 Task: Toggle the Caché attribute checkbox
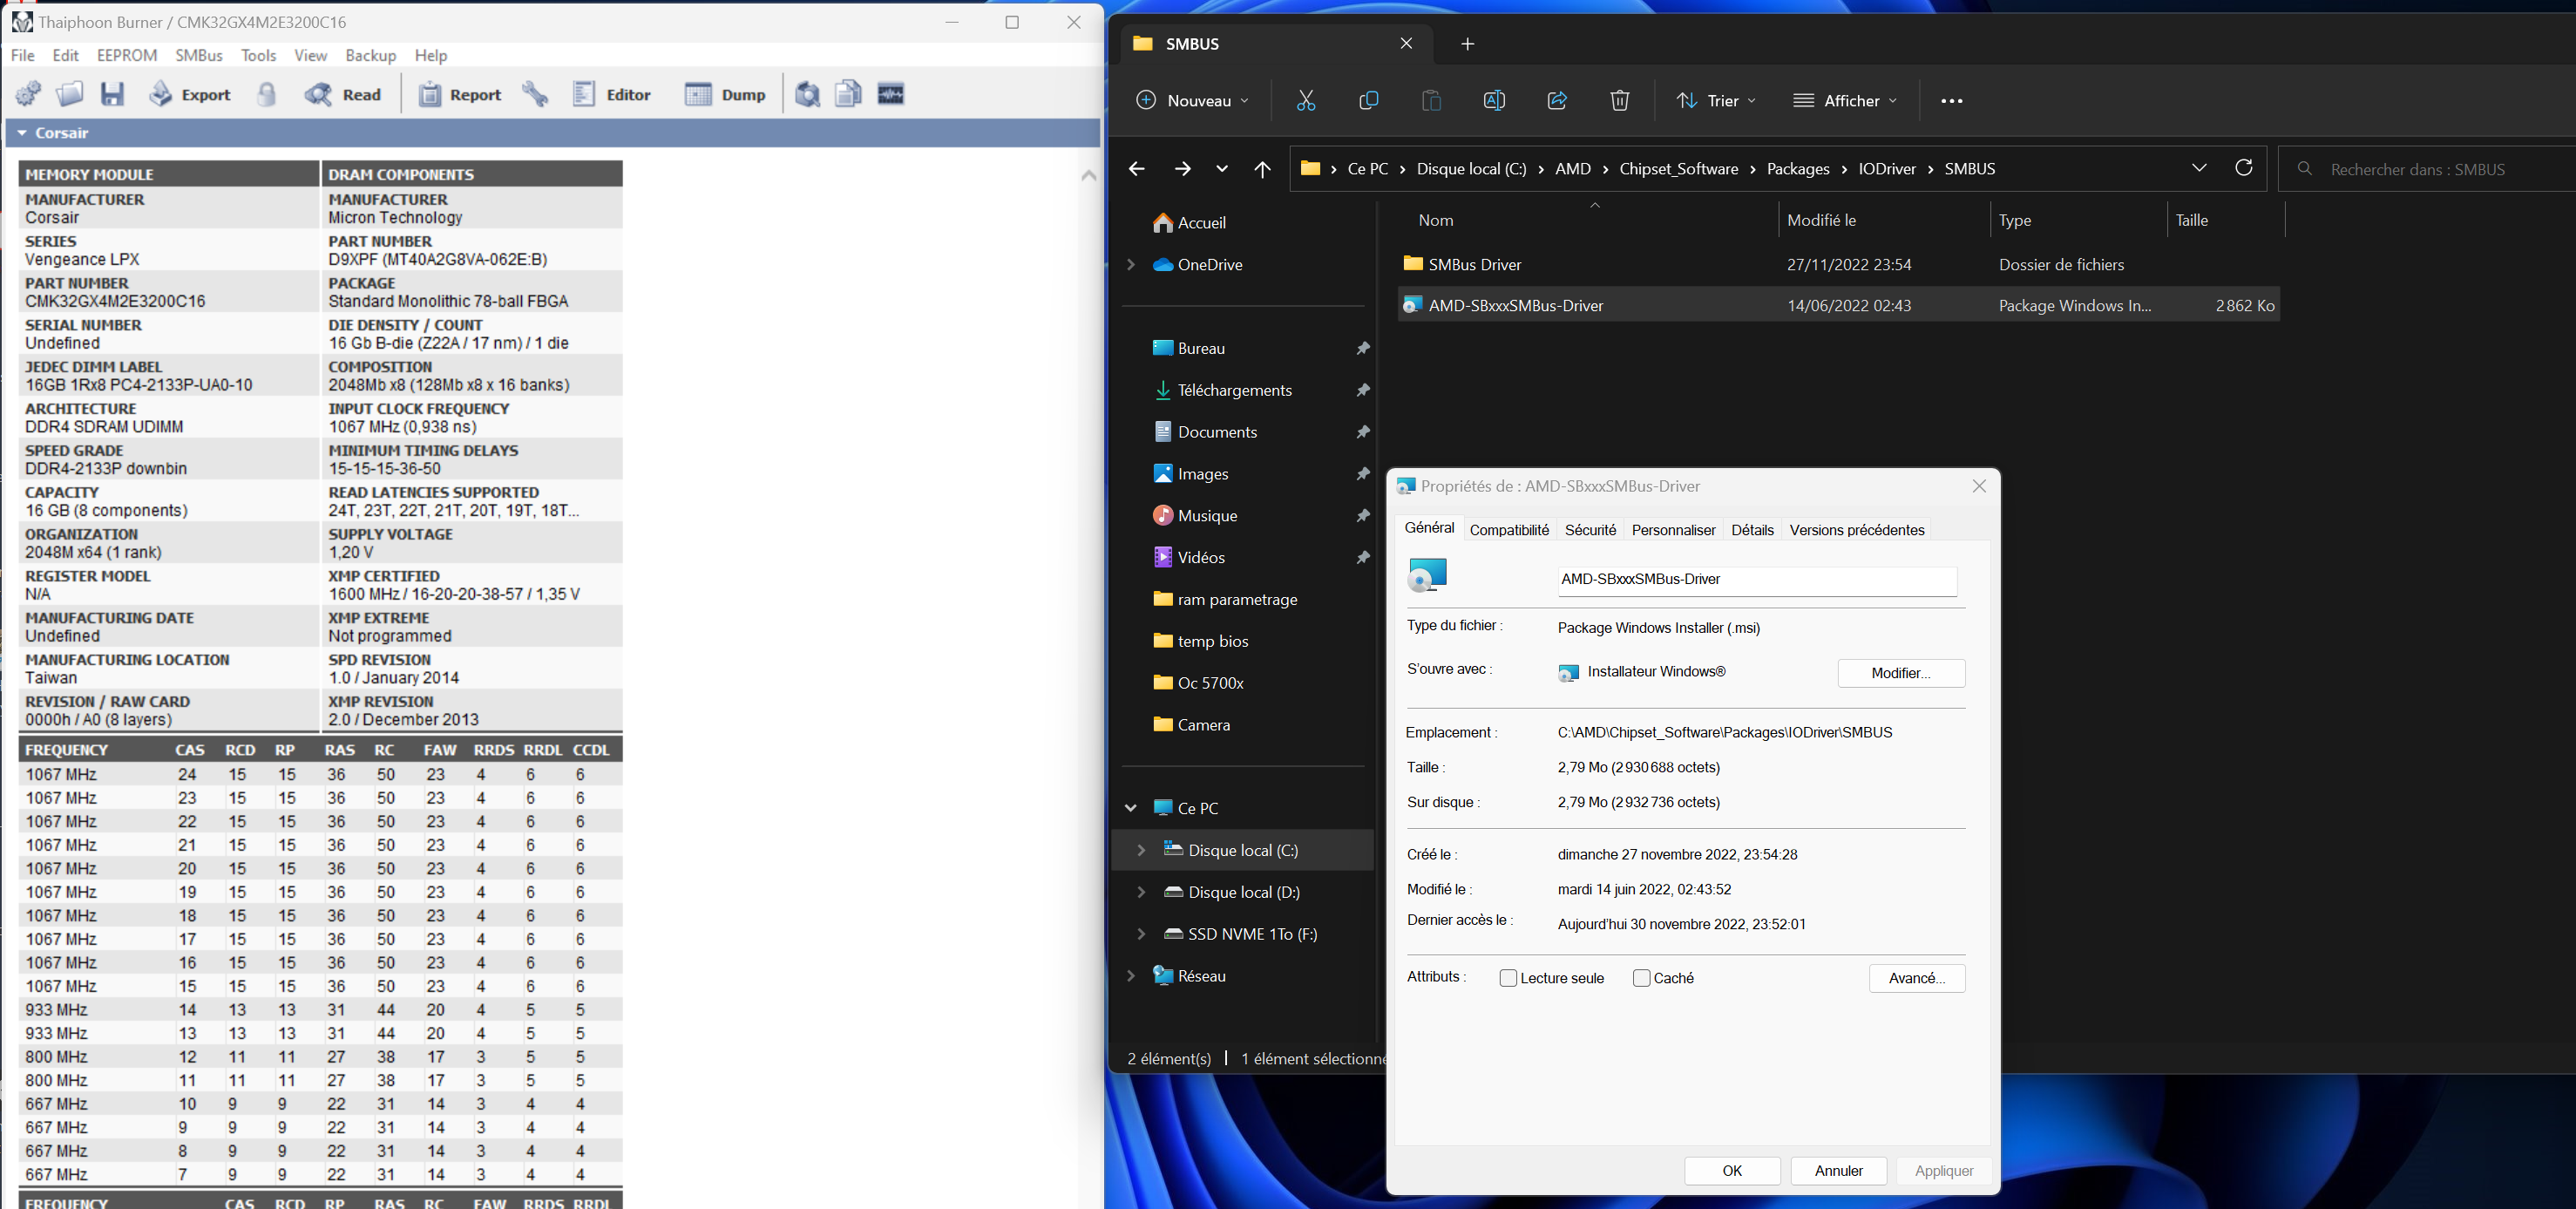tap(1641, 978)
